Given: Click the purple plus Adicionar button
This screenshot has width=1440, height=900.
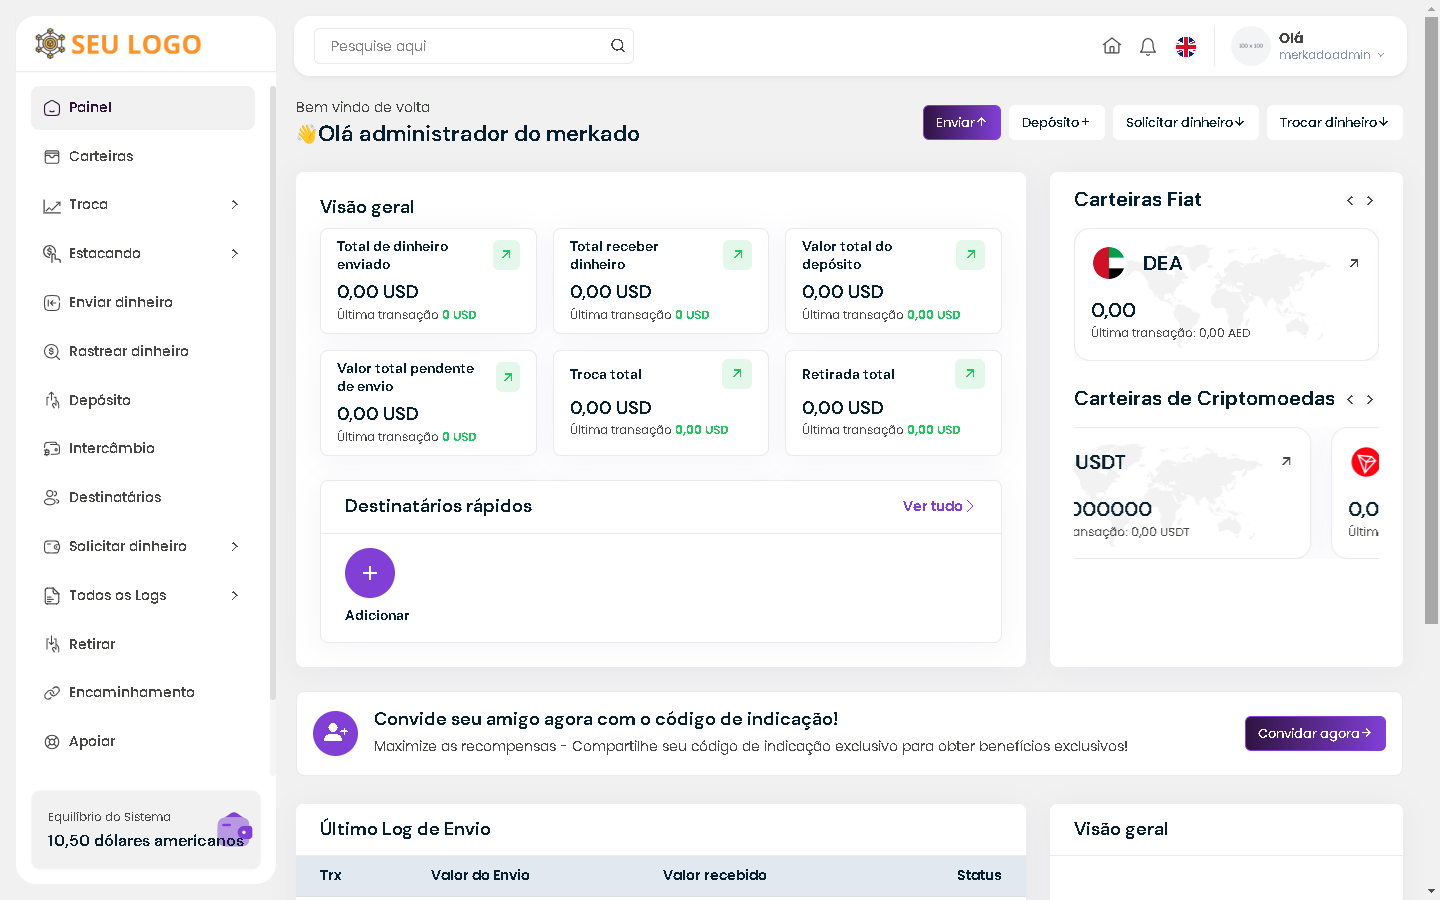Looking at the screenshot, I should [370, 573].
